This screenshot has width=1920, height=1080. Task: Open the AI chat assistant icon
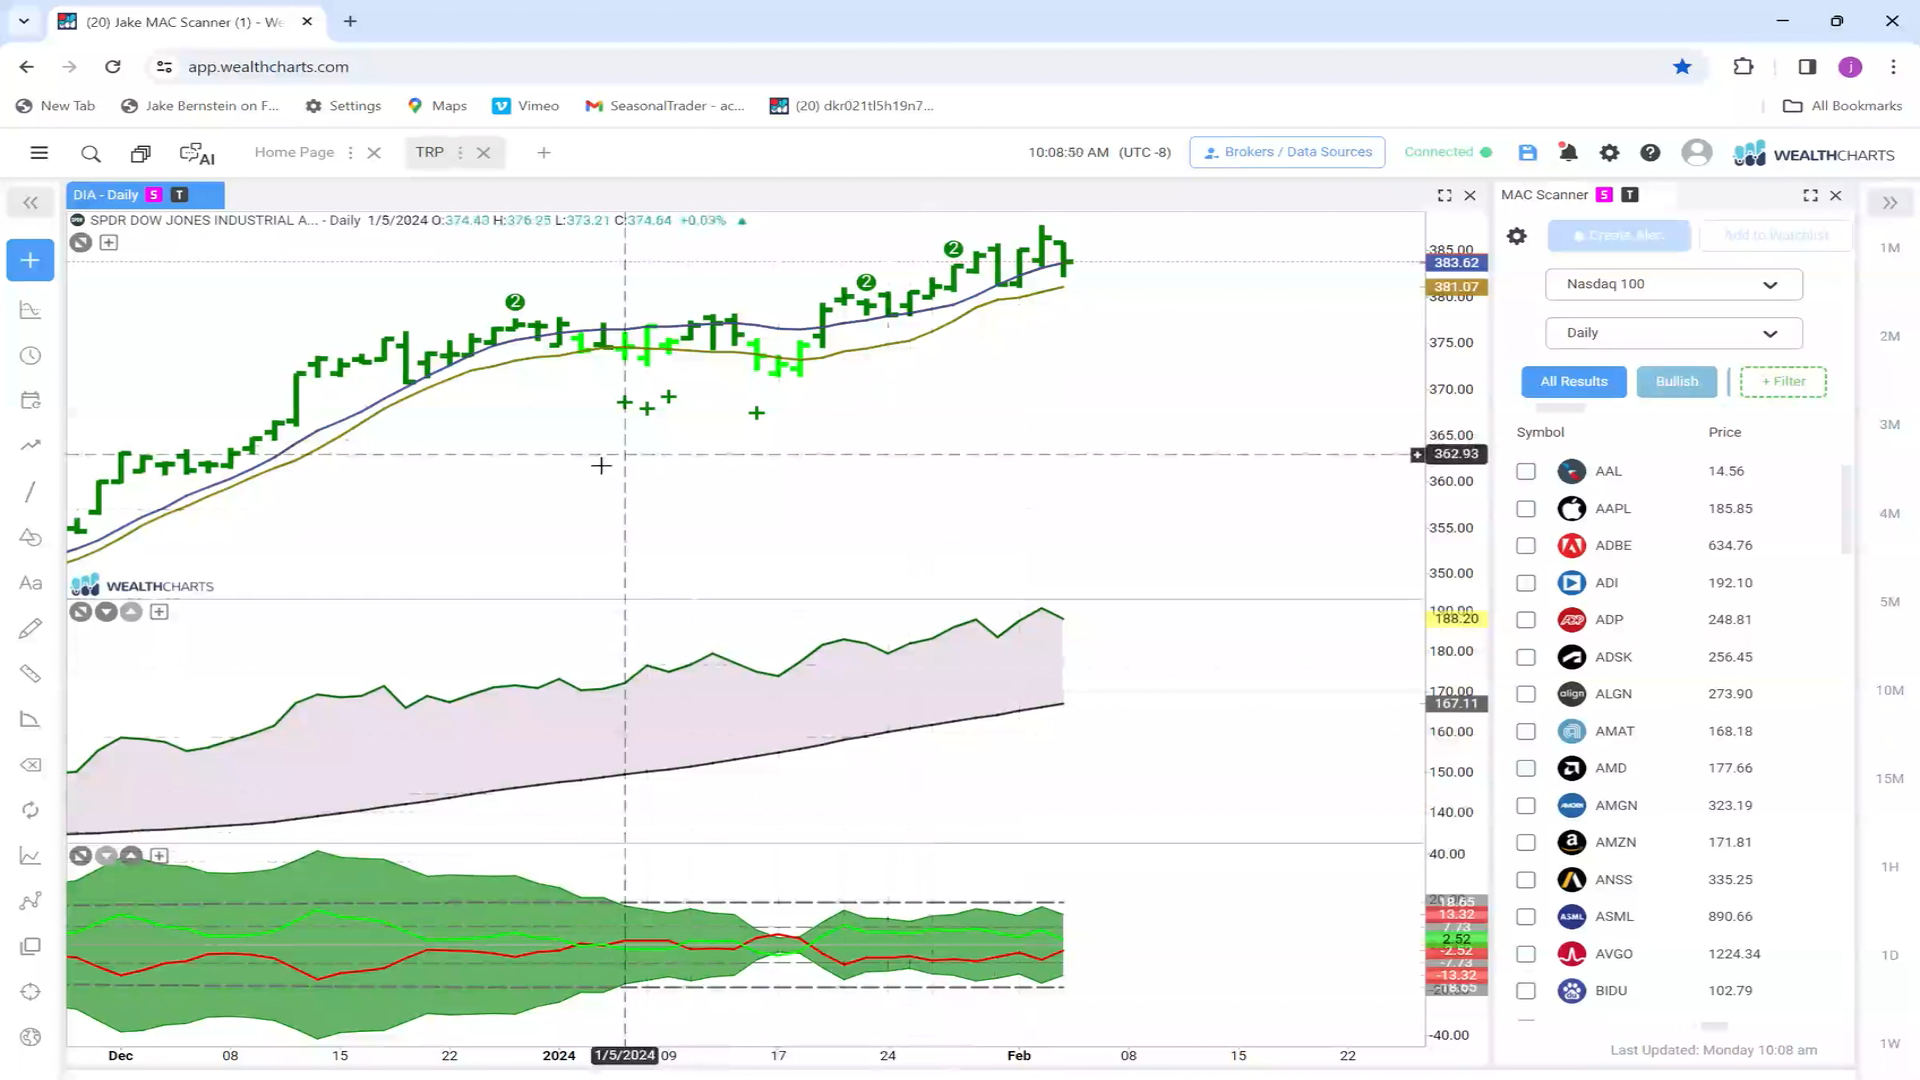[197, 153]
